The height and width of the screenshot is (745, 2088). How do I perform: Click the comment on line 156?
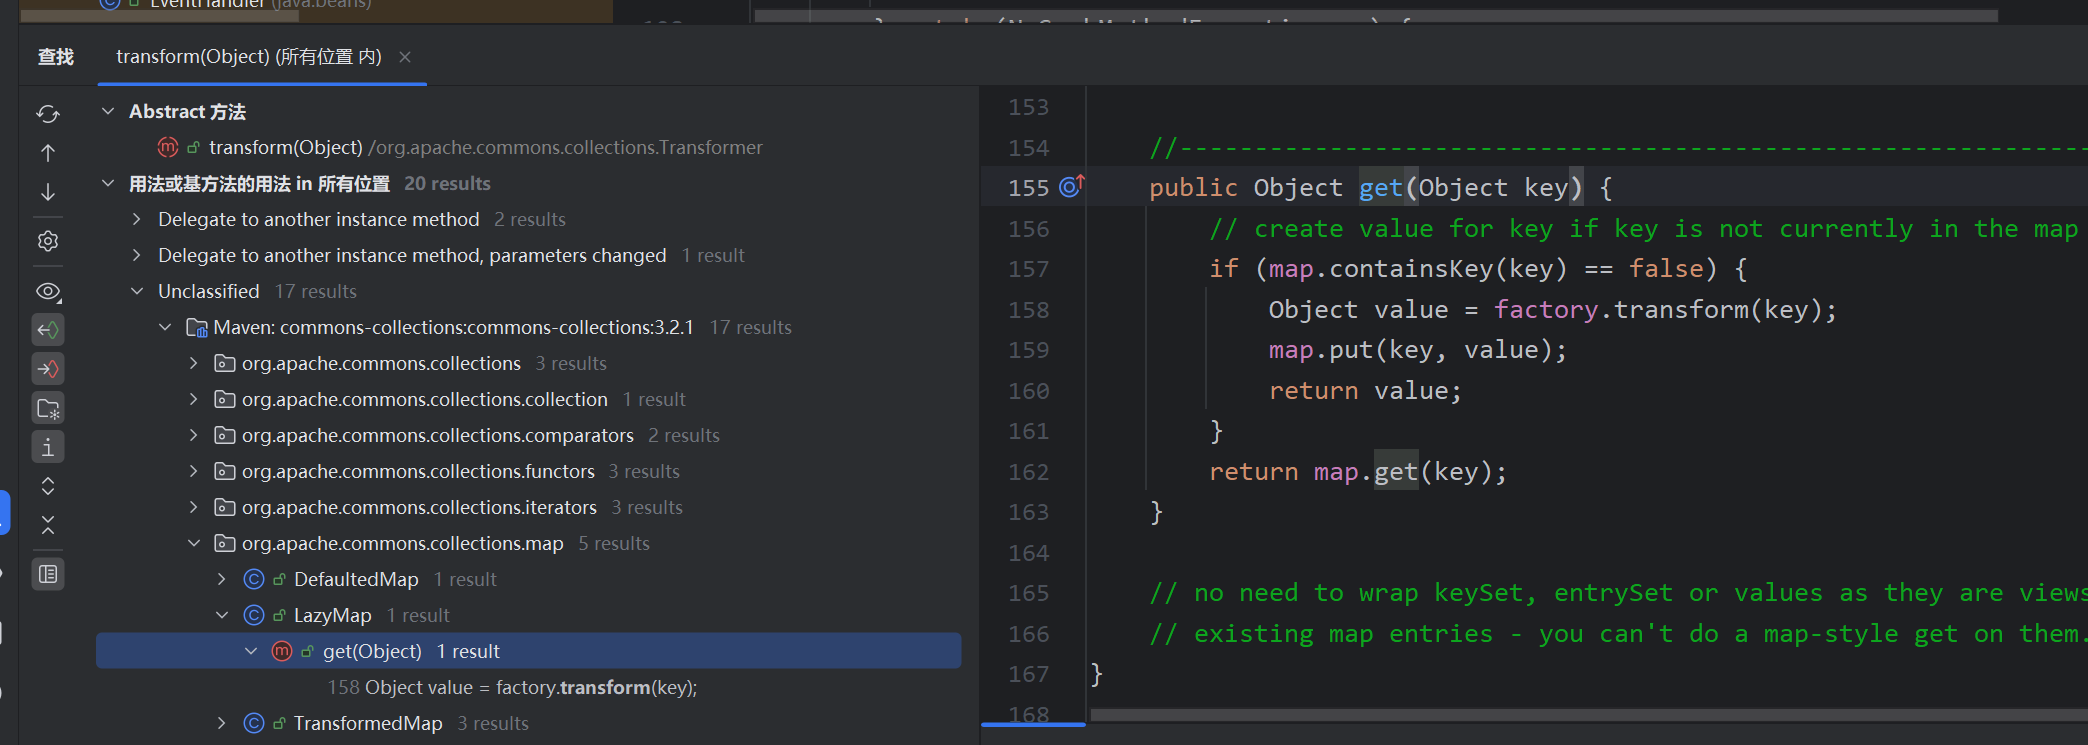point(1644,229)
